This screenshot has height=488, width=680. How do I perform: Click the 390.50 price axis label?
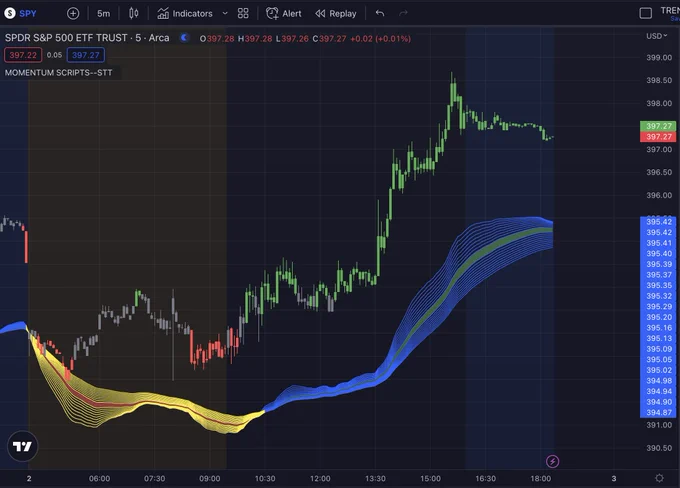[x=659, y=448]
